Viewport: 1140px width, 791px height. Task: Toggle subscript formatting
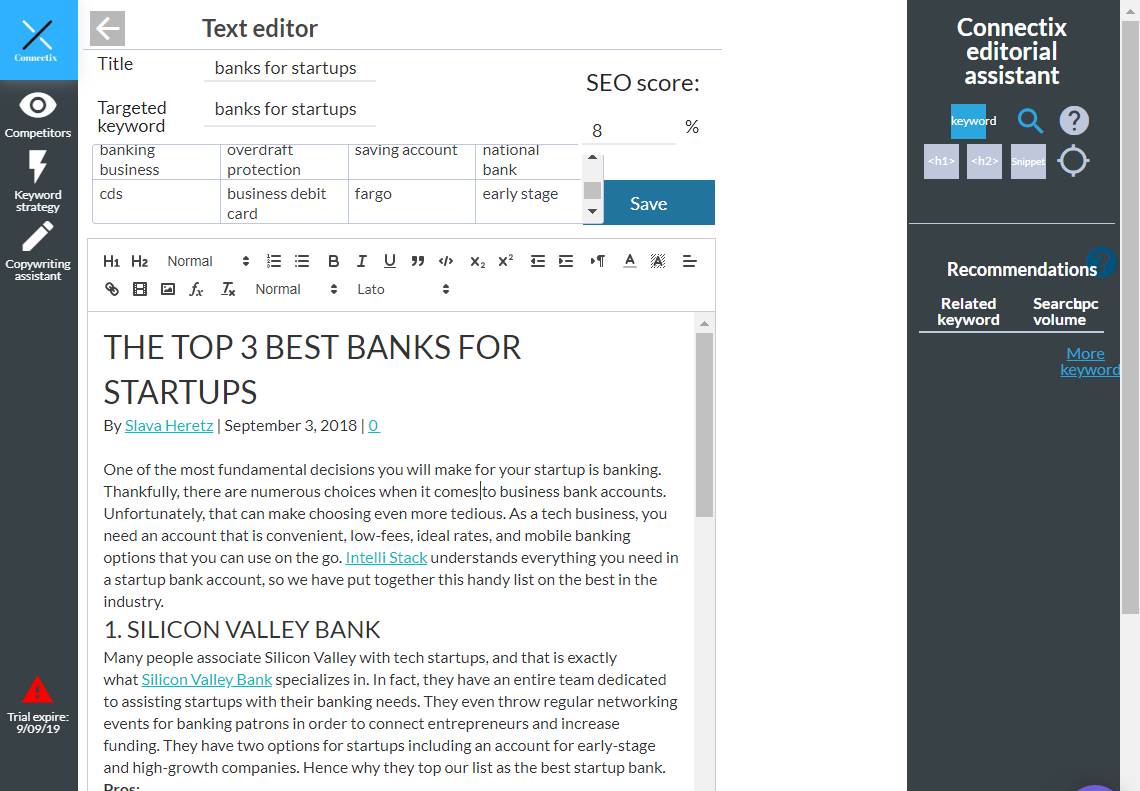click(x=477, y=262)
